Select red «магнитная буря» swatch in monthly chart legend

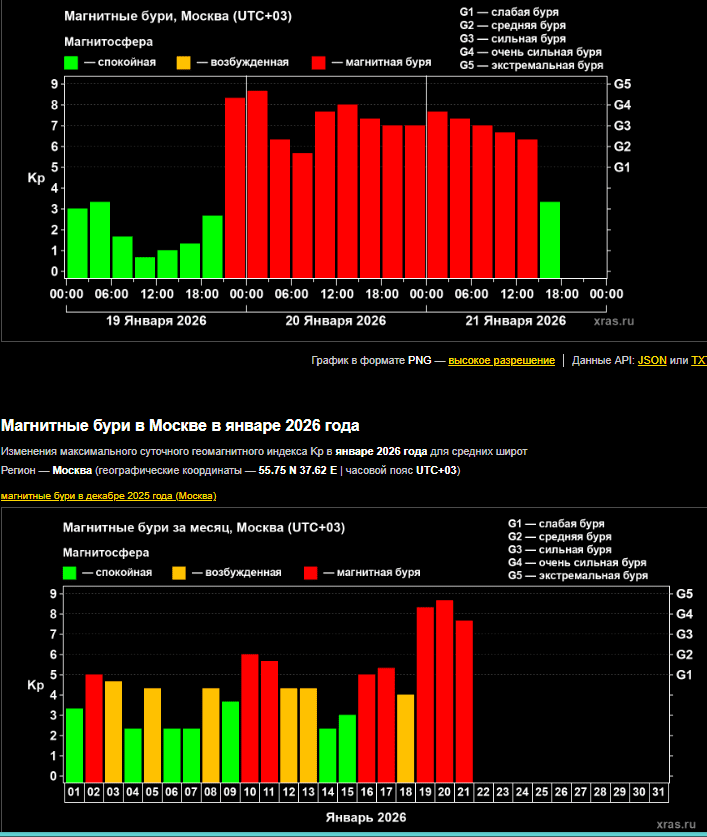point(311,573)
